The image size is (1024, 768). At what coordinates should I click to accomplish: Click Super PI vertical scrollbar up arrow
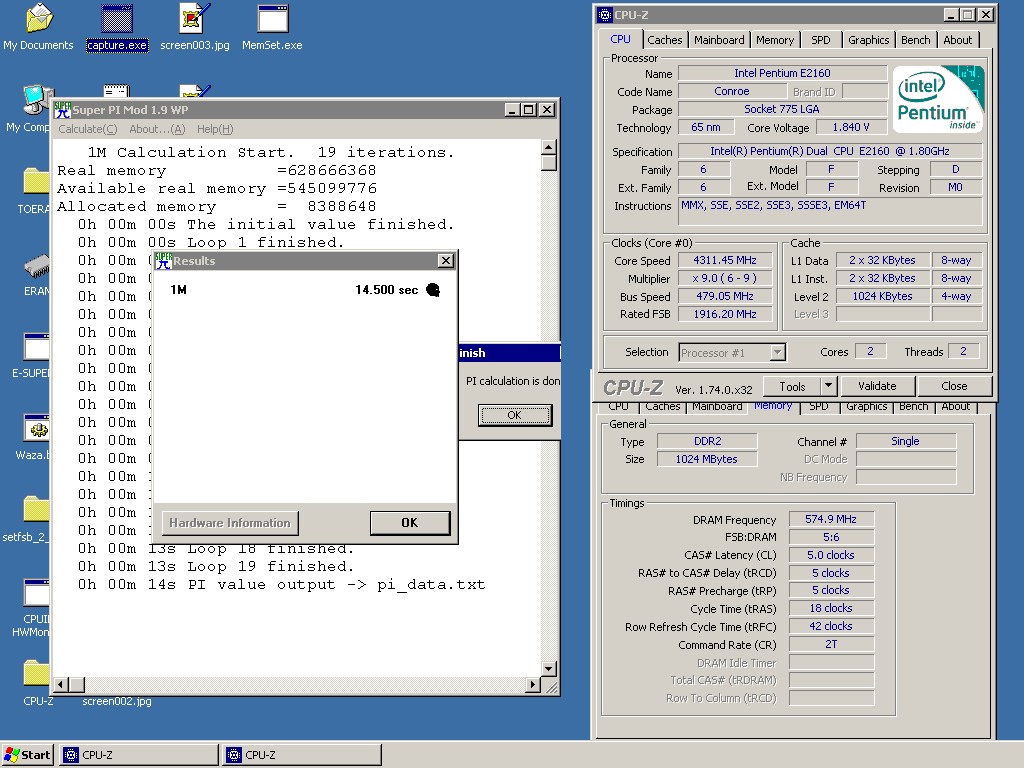(x=549, y=147)
